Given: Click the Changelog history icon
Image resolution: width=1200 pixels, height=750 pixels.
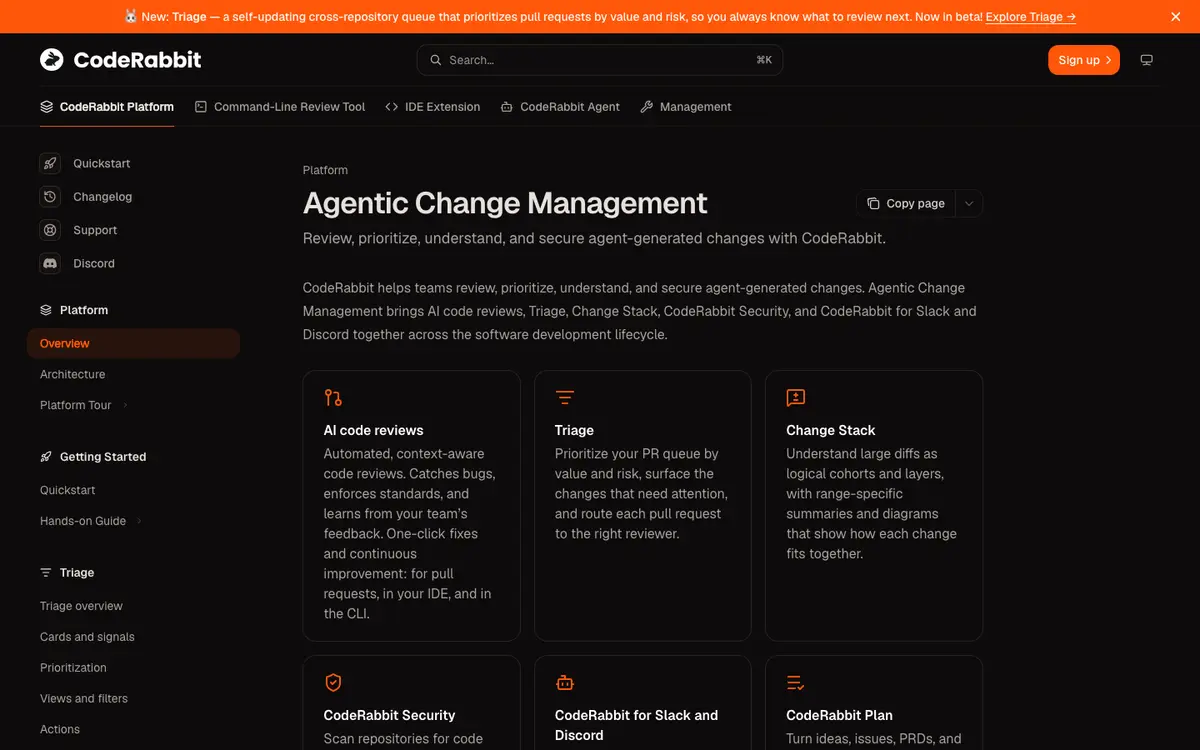Looking at the screenshot, I should click(x=50, y=197).
